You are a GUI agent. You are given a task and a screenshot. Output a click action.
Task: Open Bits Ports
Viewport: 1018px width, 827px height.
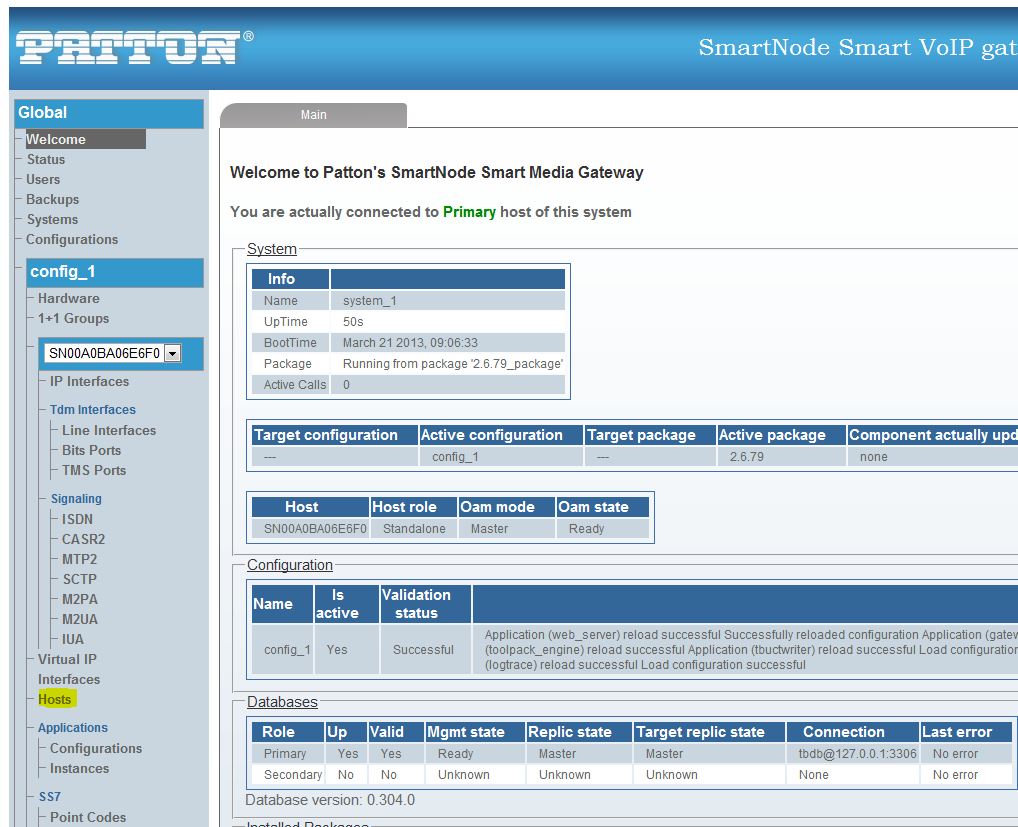92,451
